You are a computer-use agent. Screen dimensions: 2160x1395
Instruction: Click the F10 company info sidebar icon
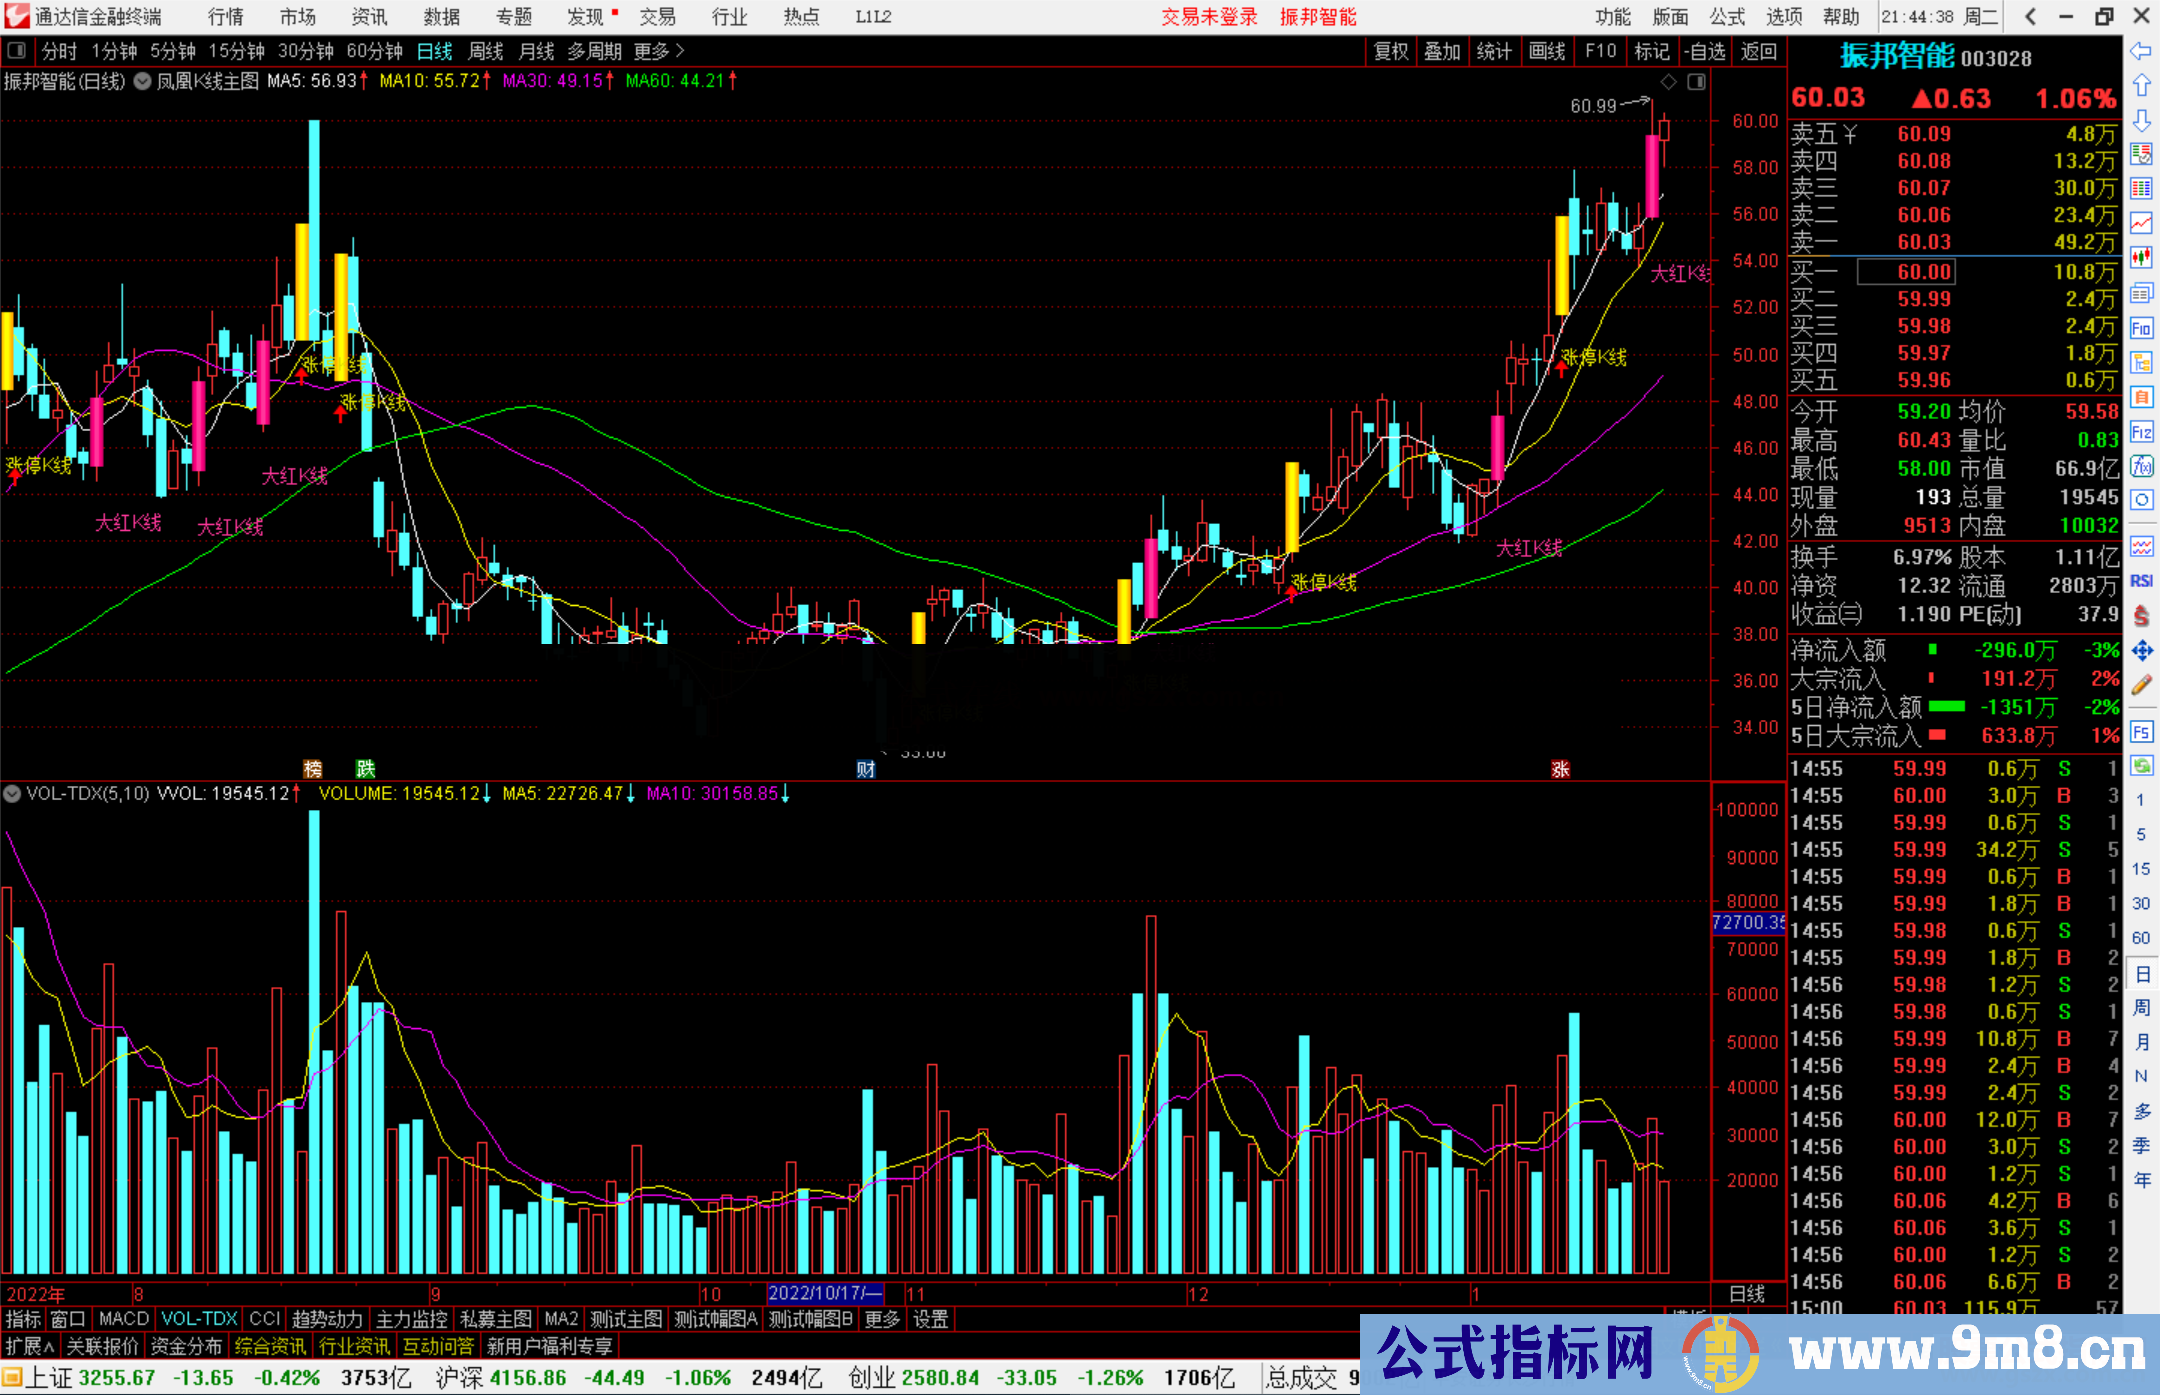point(2141,328)
